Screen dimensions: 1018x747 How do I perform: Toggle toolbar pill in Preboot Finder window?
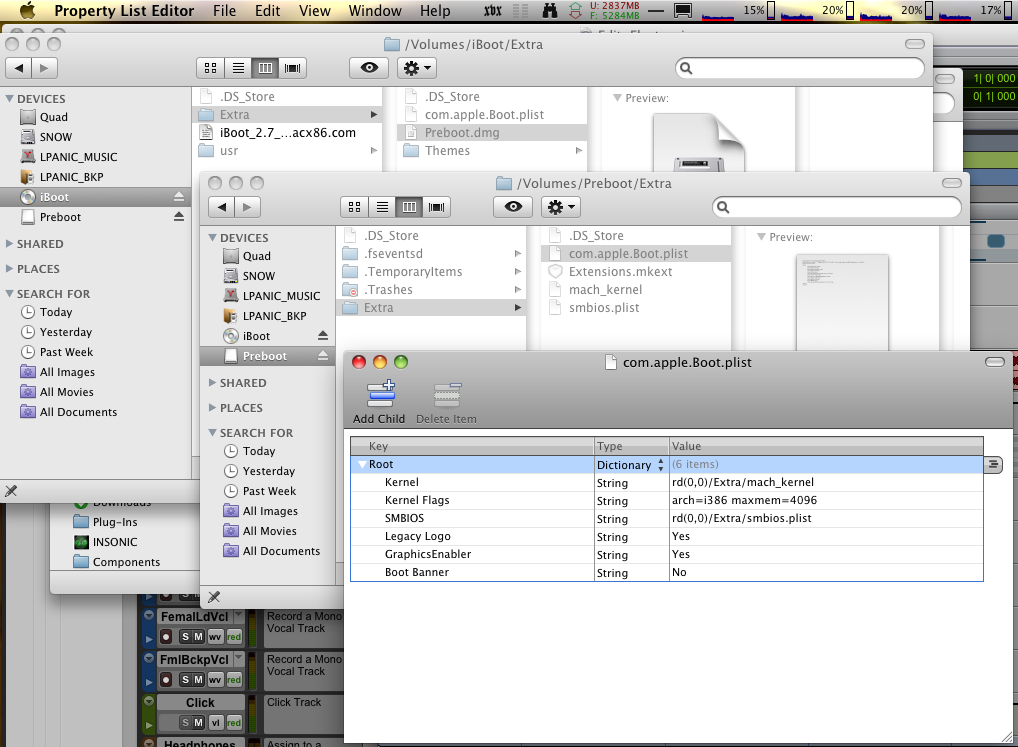(x=951, y=183)
